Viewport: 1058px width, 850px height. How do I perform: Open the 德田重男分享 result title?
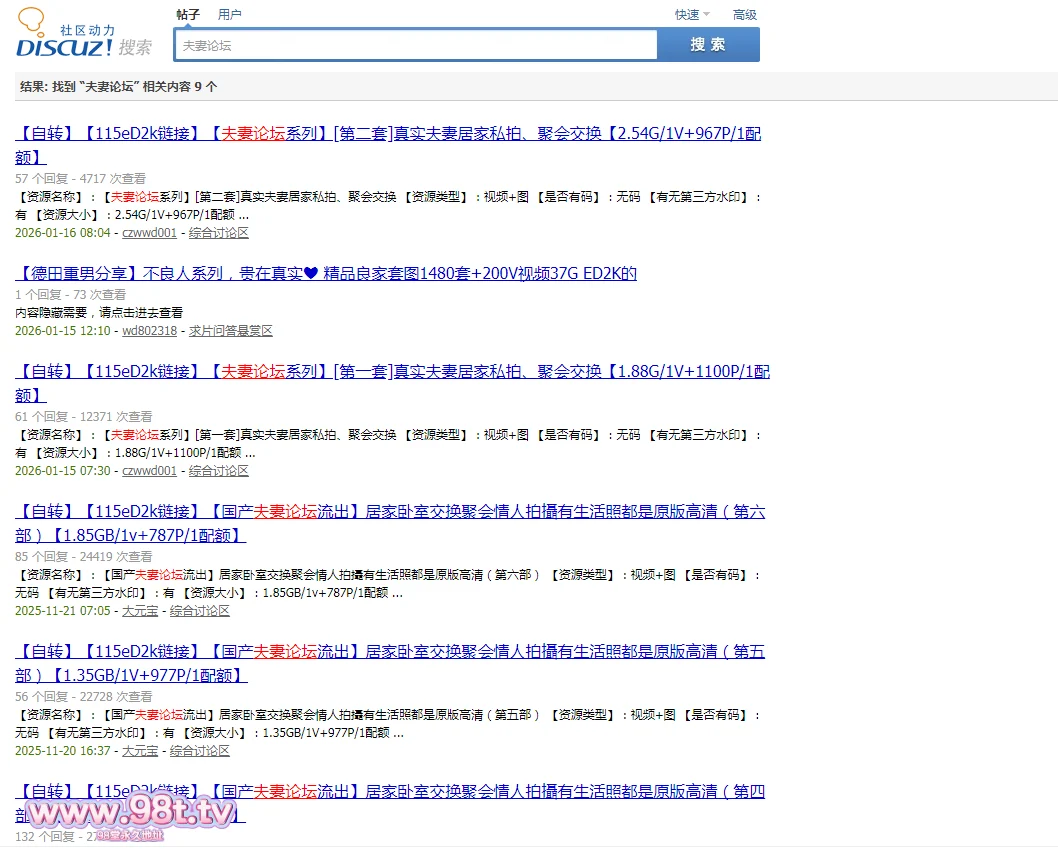click(x=326, y=274)
